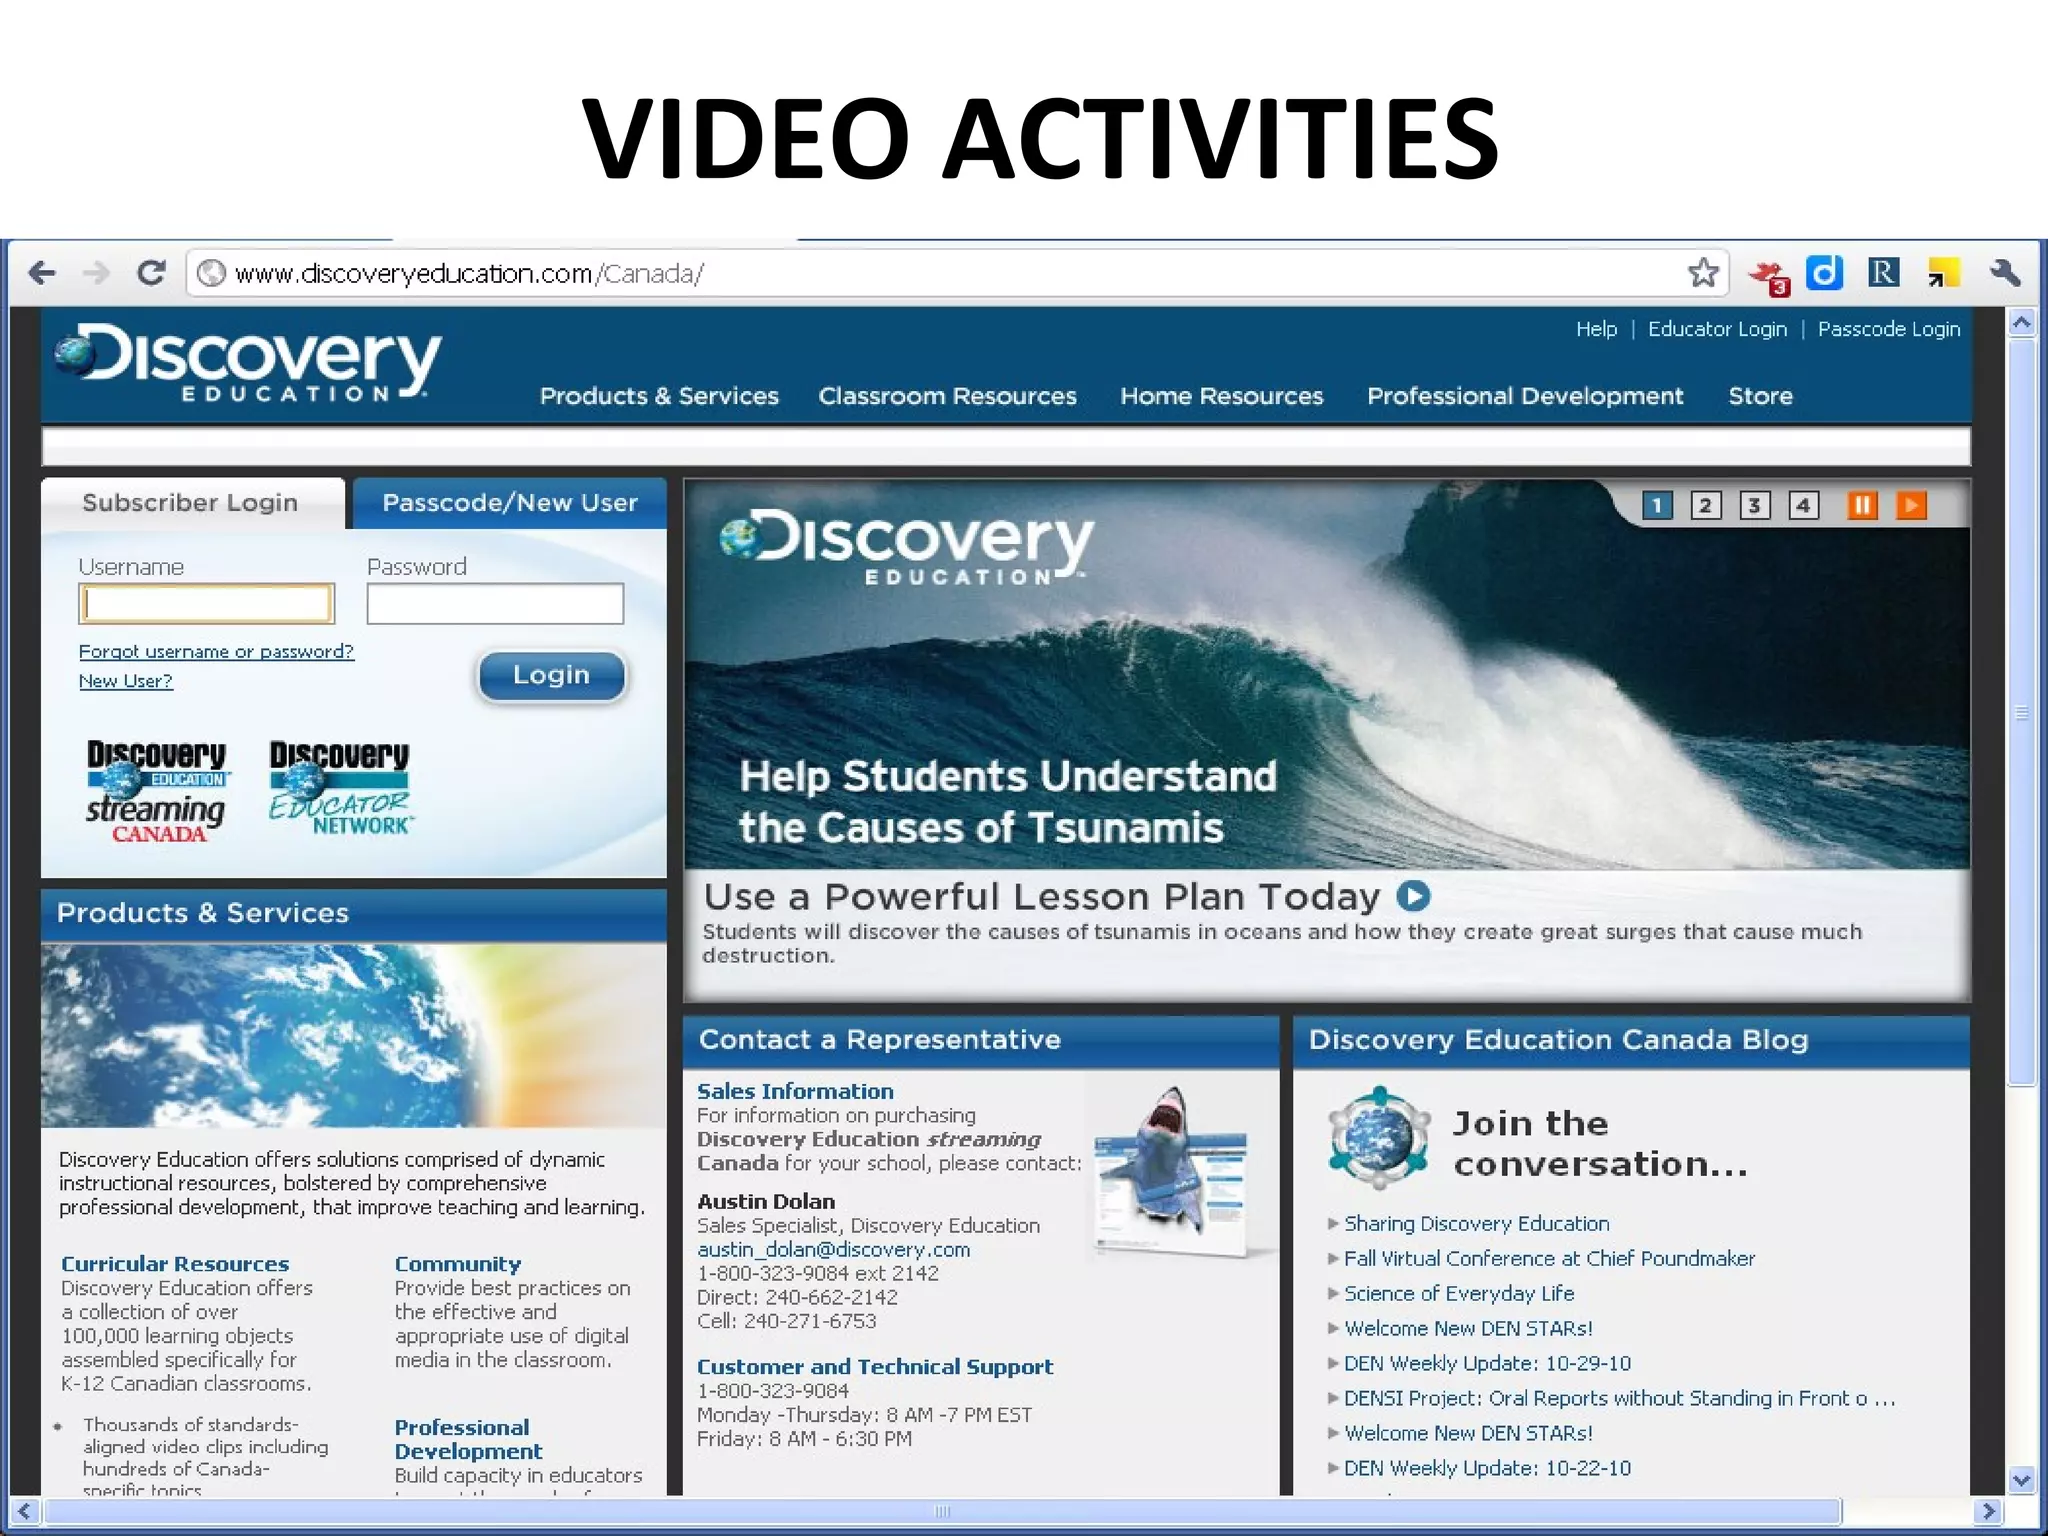
Task: Click the New User? link
Action: pyautogui.click(x=125, y=681)
